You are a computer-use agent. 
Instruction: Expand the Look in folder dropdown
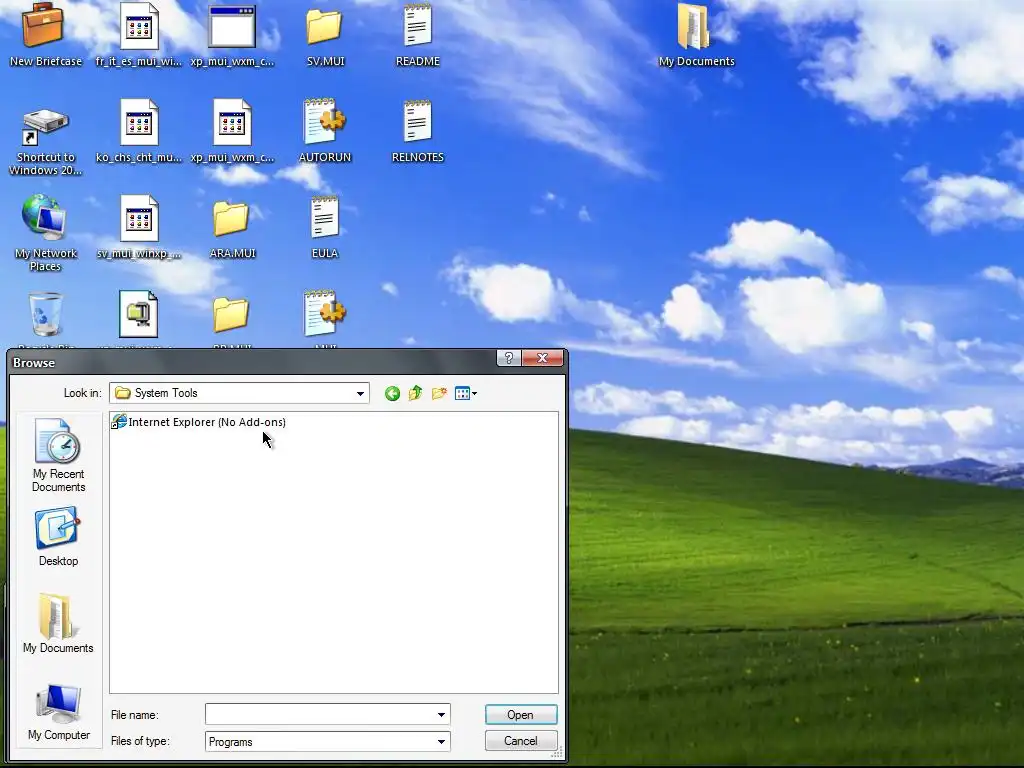coord(360,393)
